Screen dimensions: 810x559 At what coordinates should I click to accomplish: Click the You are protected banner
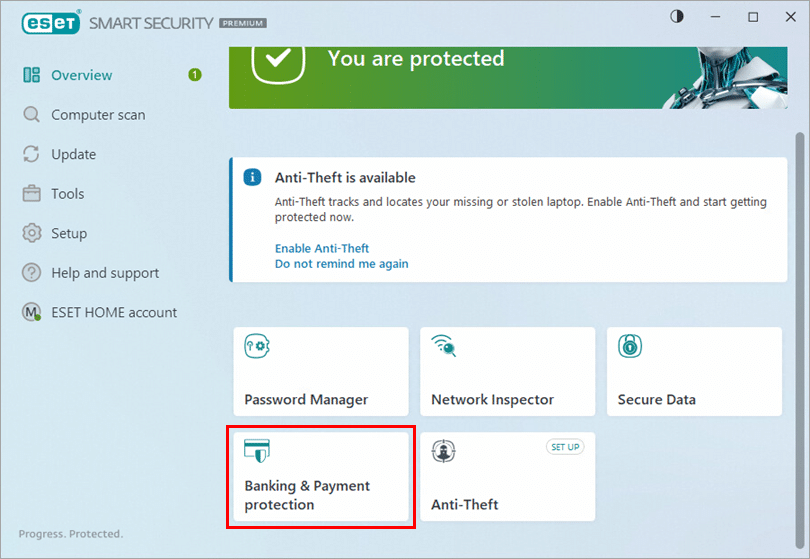click(508, 77)
